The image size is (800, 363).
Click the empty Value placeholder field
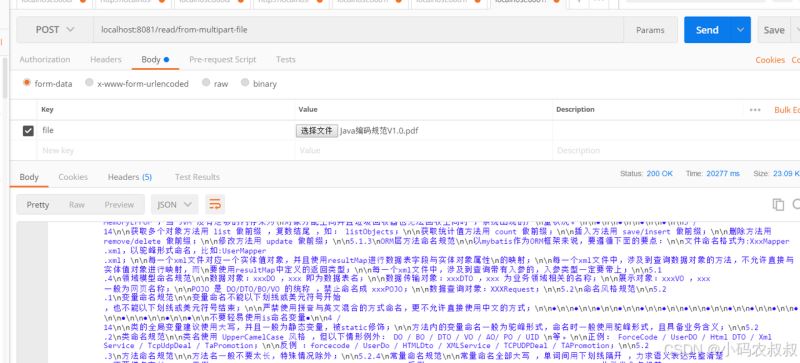[423, 151]
